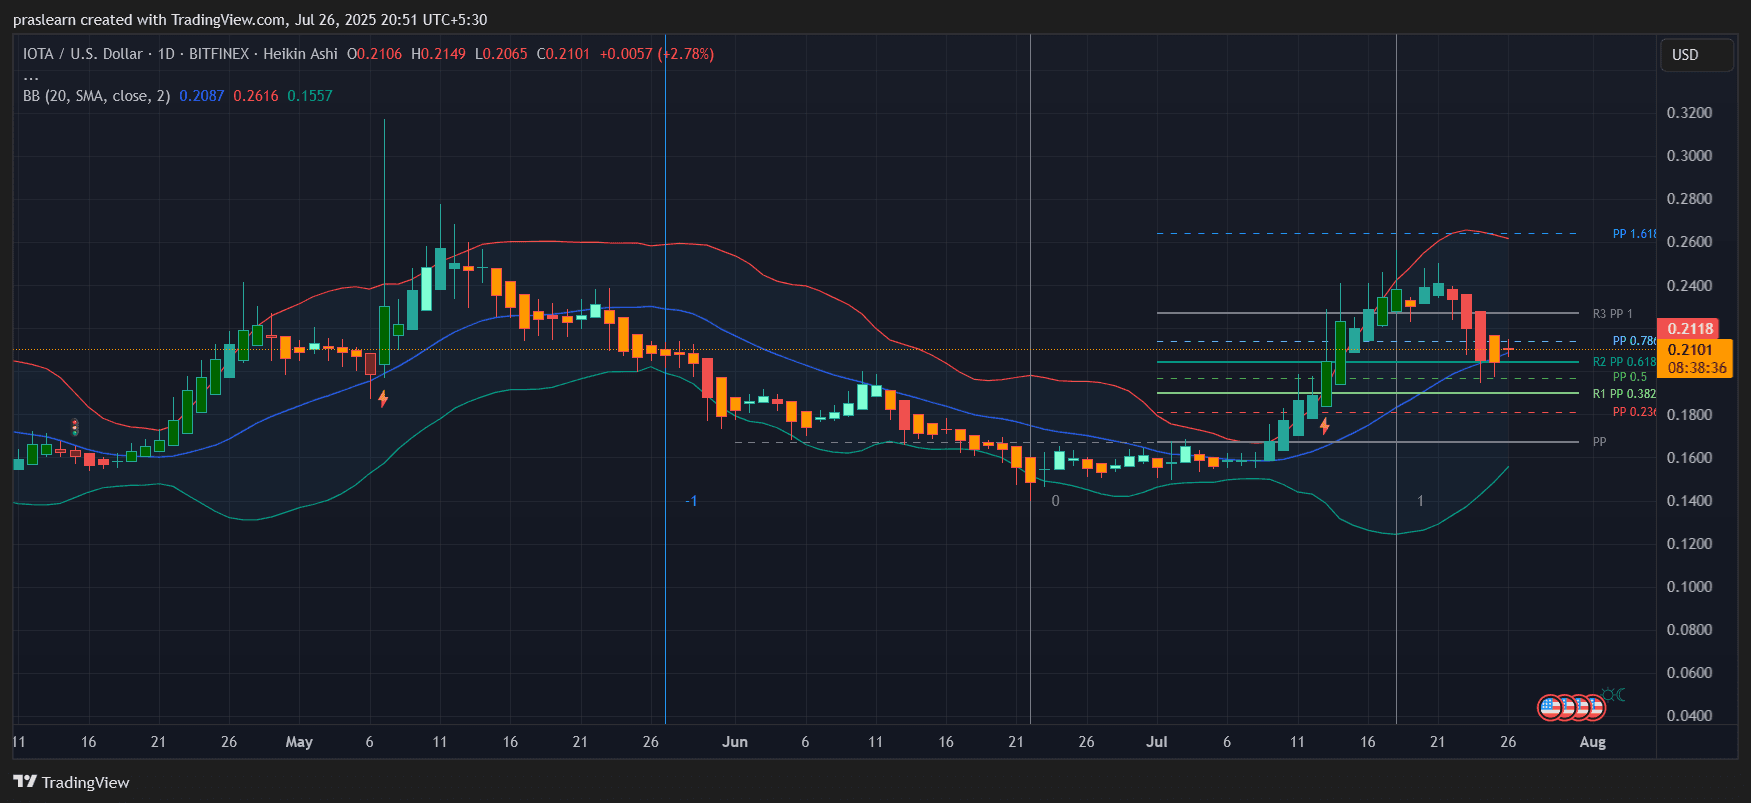Click the PP 1.618 pivot label
Image resolution: width=1751 pixels, height=803 pixels.
click(1634, 234)
